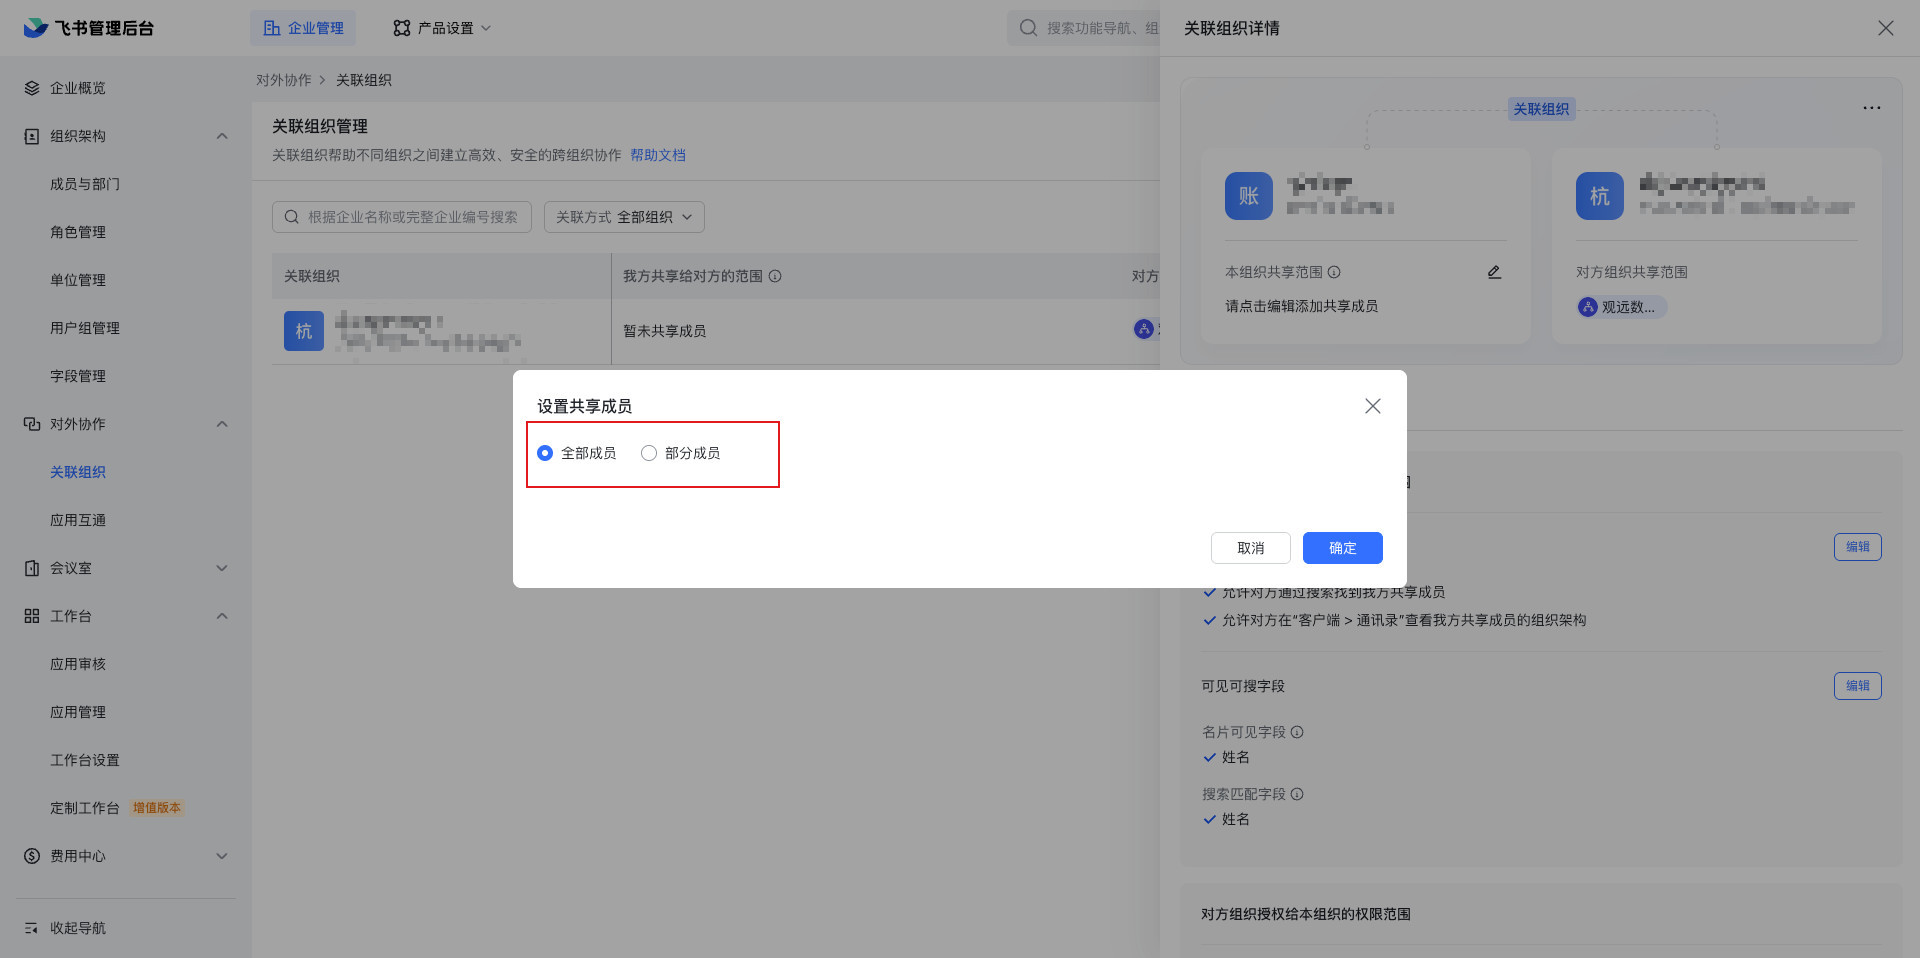The width and height of the screenshot is (1920, 958).
Task: Click the info icon next to 搜索匹配字段
Action: click(1297, 794)
